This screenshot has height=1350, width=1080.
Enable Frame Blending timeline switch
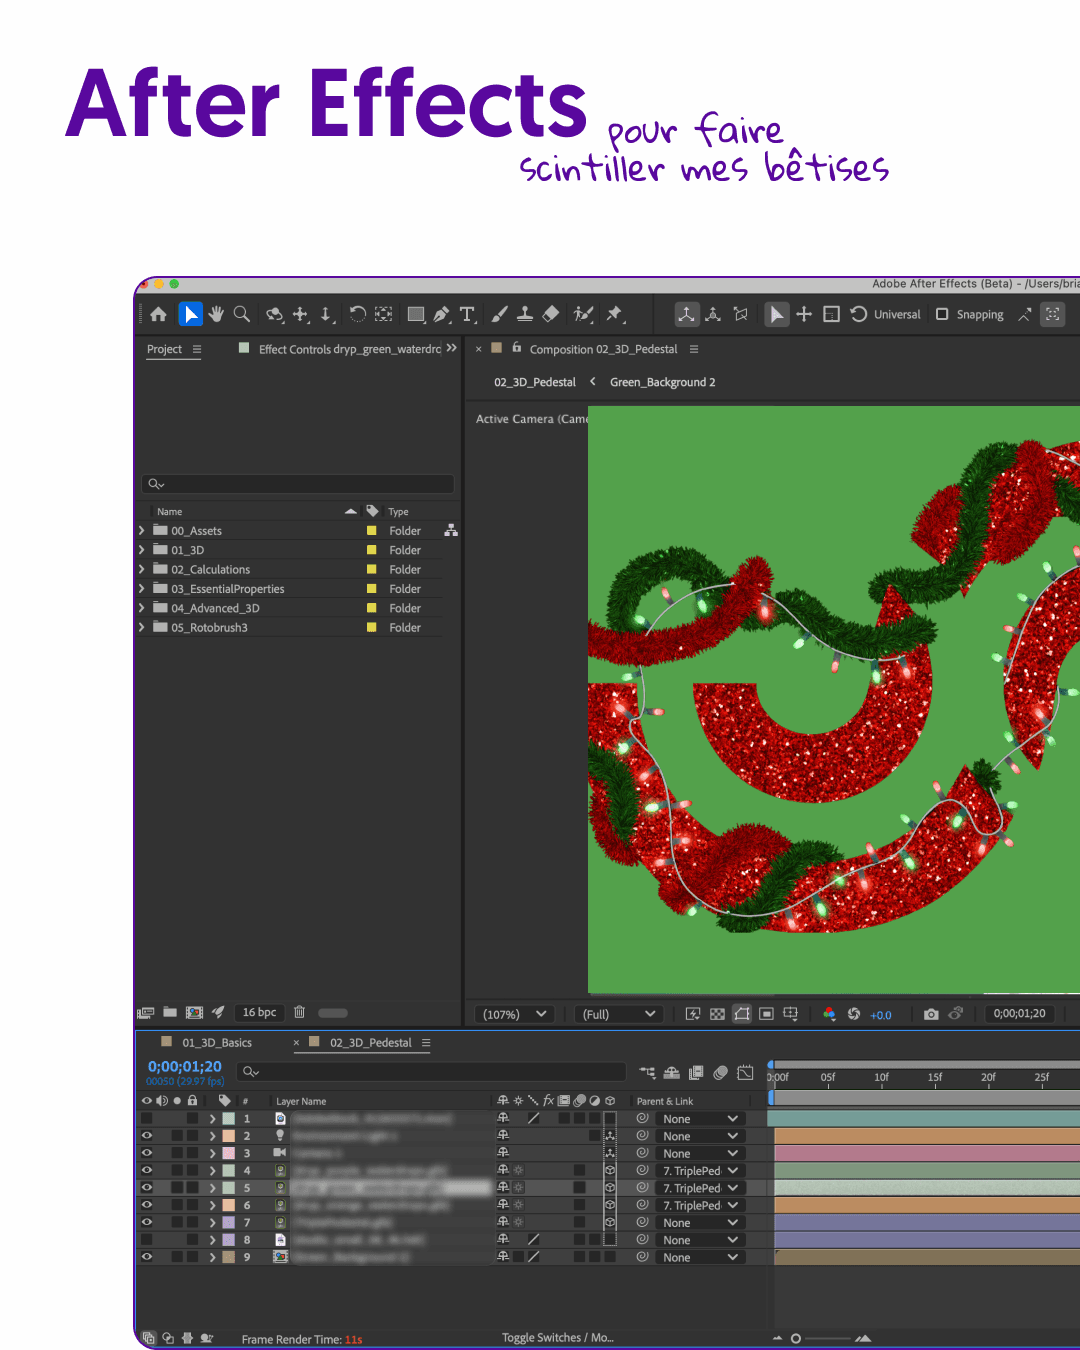click(x=696, y=1072)
